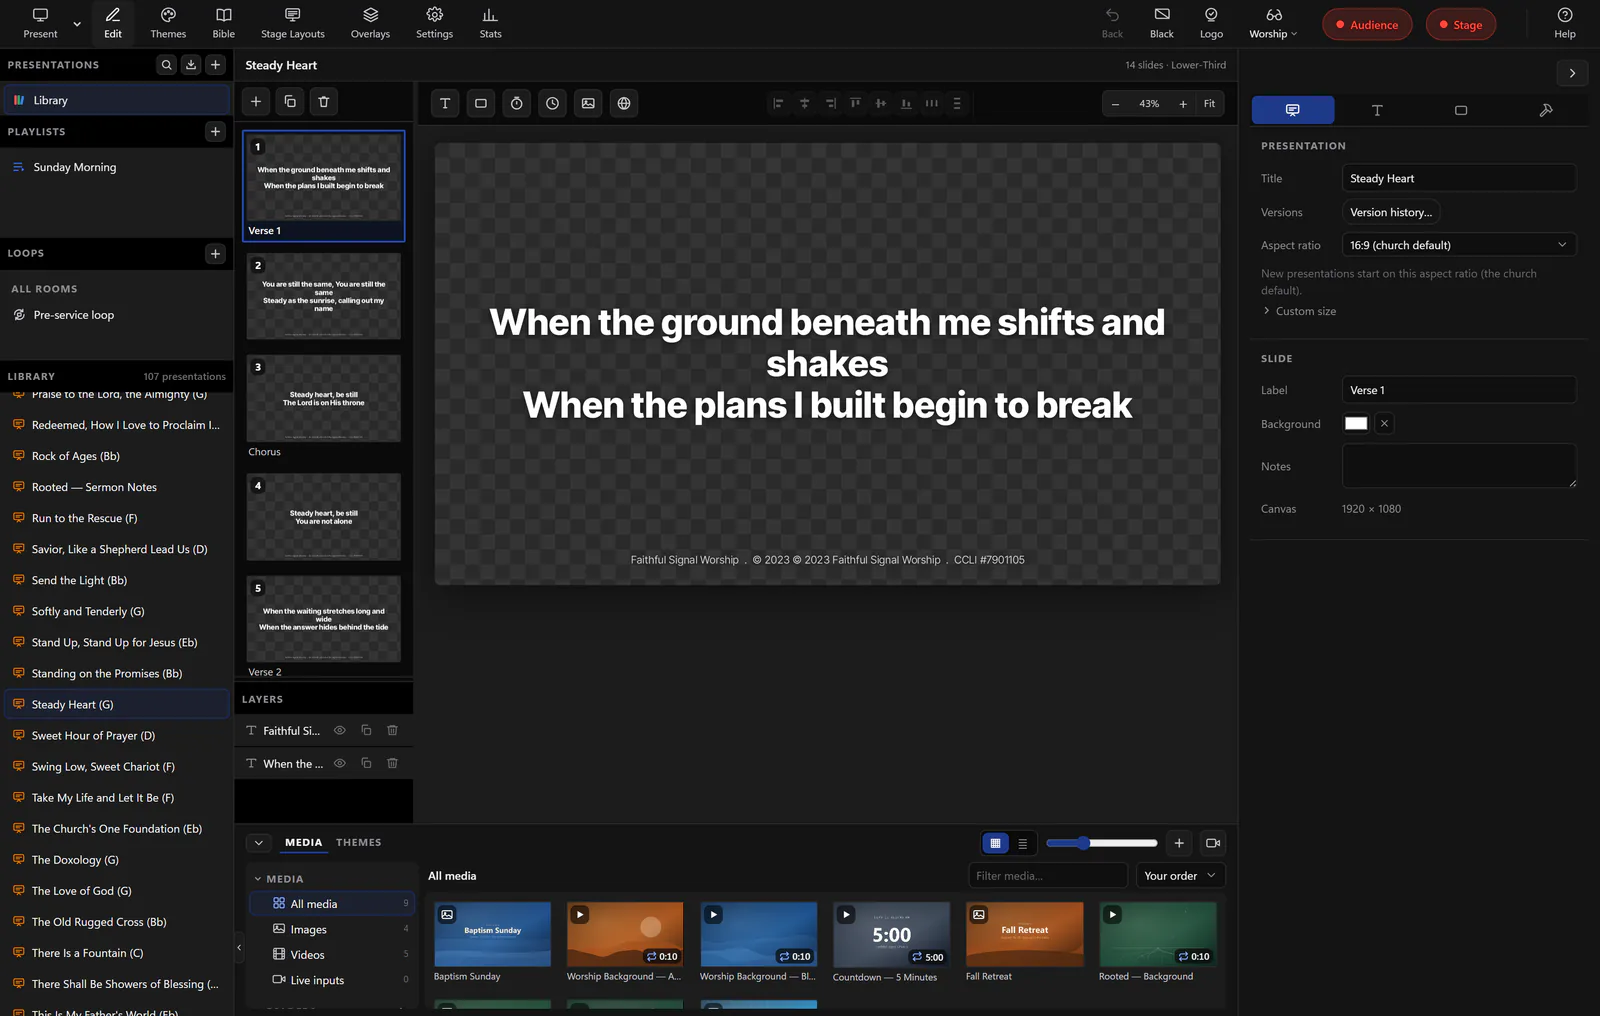Click the Filter media input field
This screenshot has width=1600, height=1016.
pyautogui.click(x=1048, y=876)
